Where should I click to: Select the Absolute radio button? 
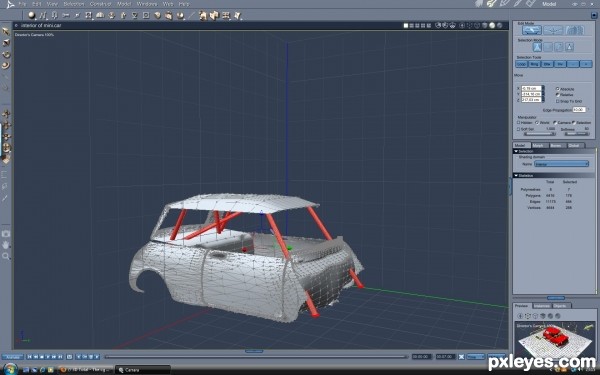(x=558, y=89)
